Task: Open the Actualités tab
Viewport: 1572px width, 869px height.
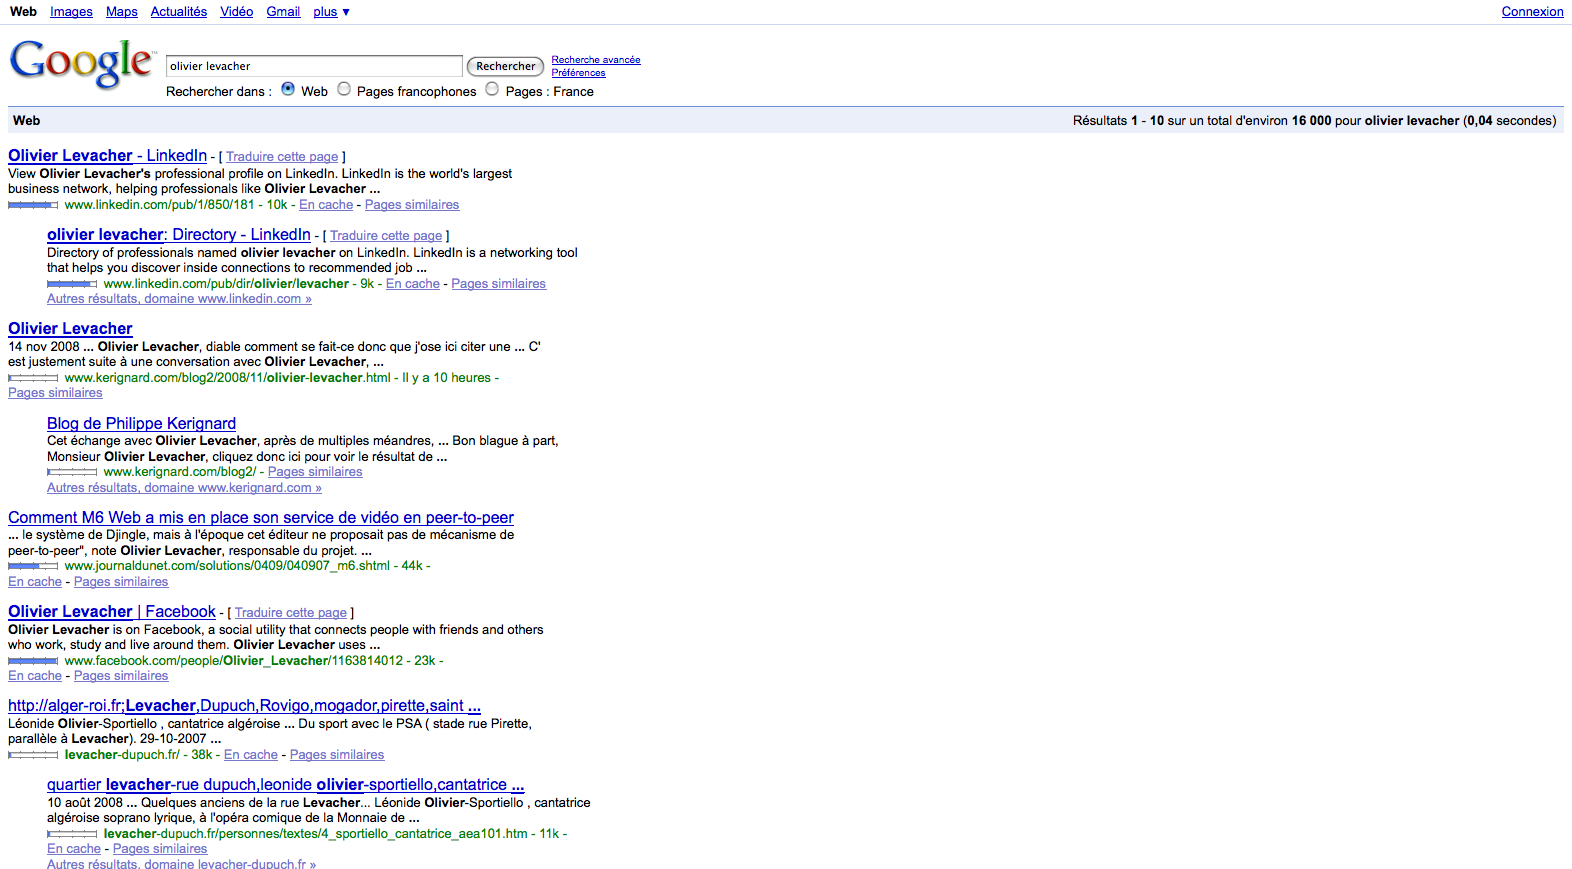Action: (179, 12)
